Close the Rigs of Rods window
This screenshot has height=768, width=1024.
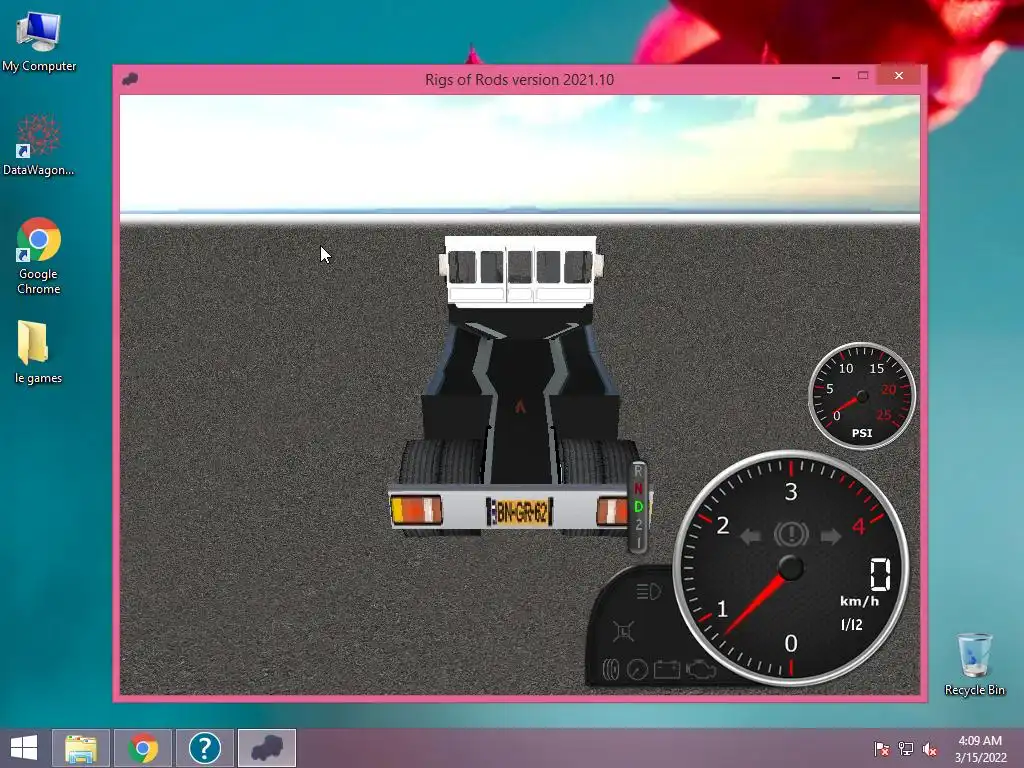coord(899,76)
